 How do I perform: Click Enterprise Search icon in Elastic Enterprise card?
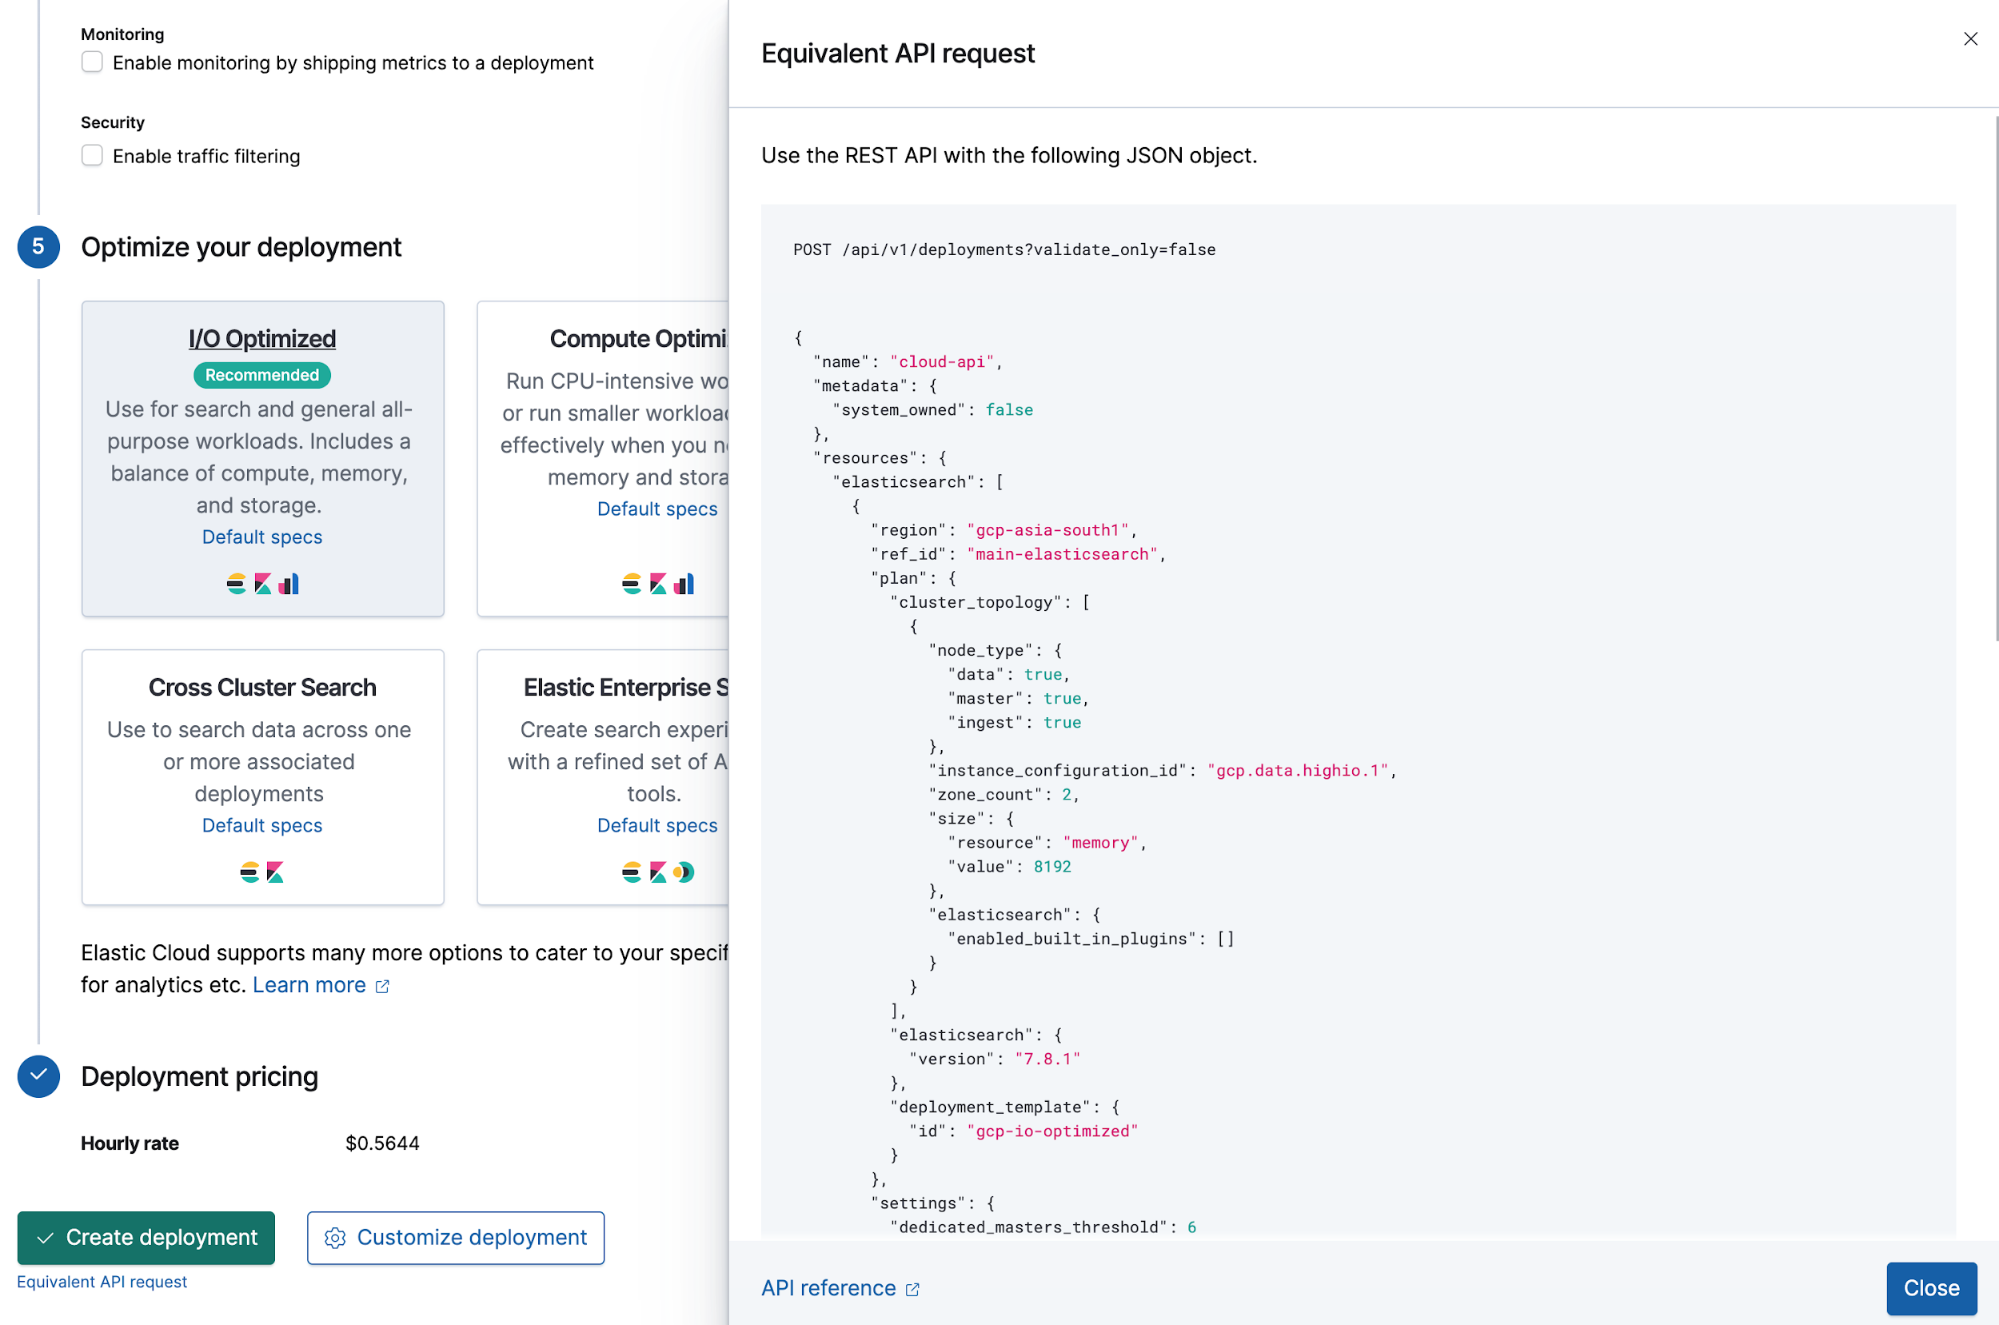(684, 873)
